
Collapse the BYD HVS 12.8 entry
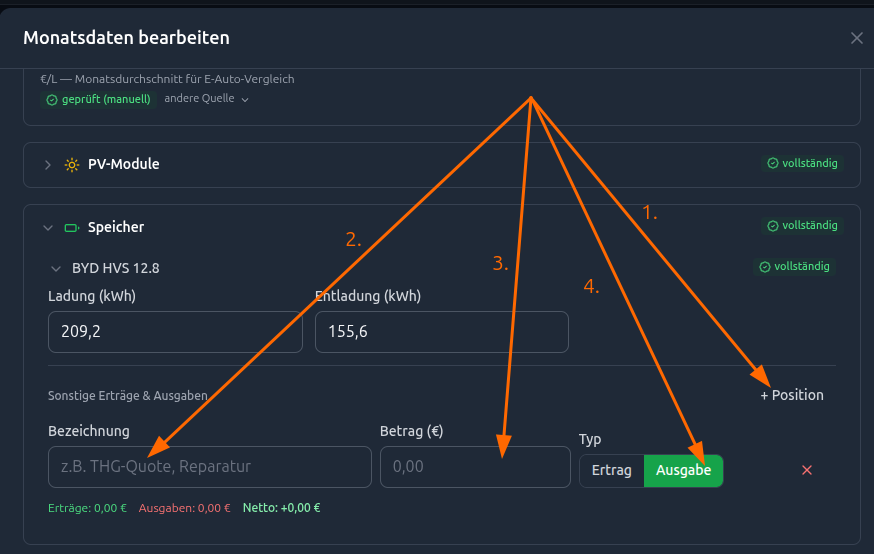tap(56, 269)
